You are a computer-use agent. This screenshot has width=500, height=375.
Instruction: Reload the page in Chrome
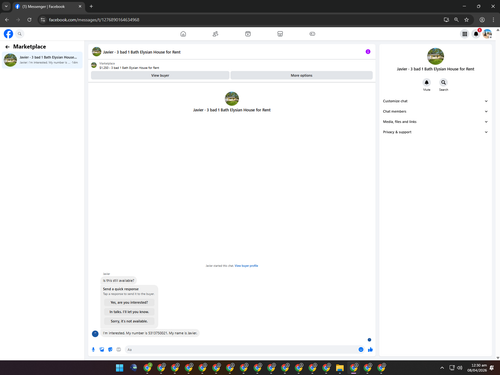tap(29, 20)
